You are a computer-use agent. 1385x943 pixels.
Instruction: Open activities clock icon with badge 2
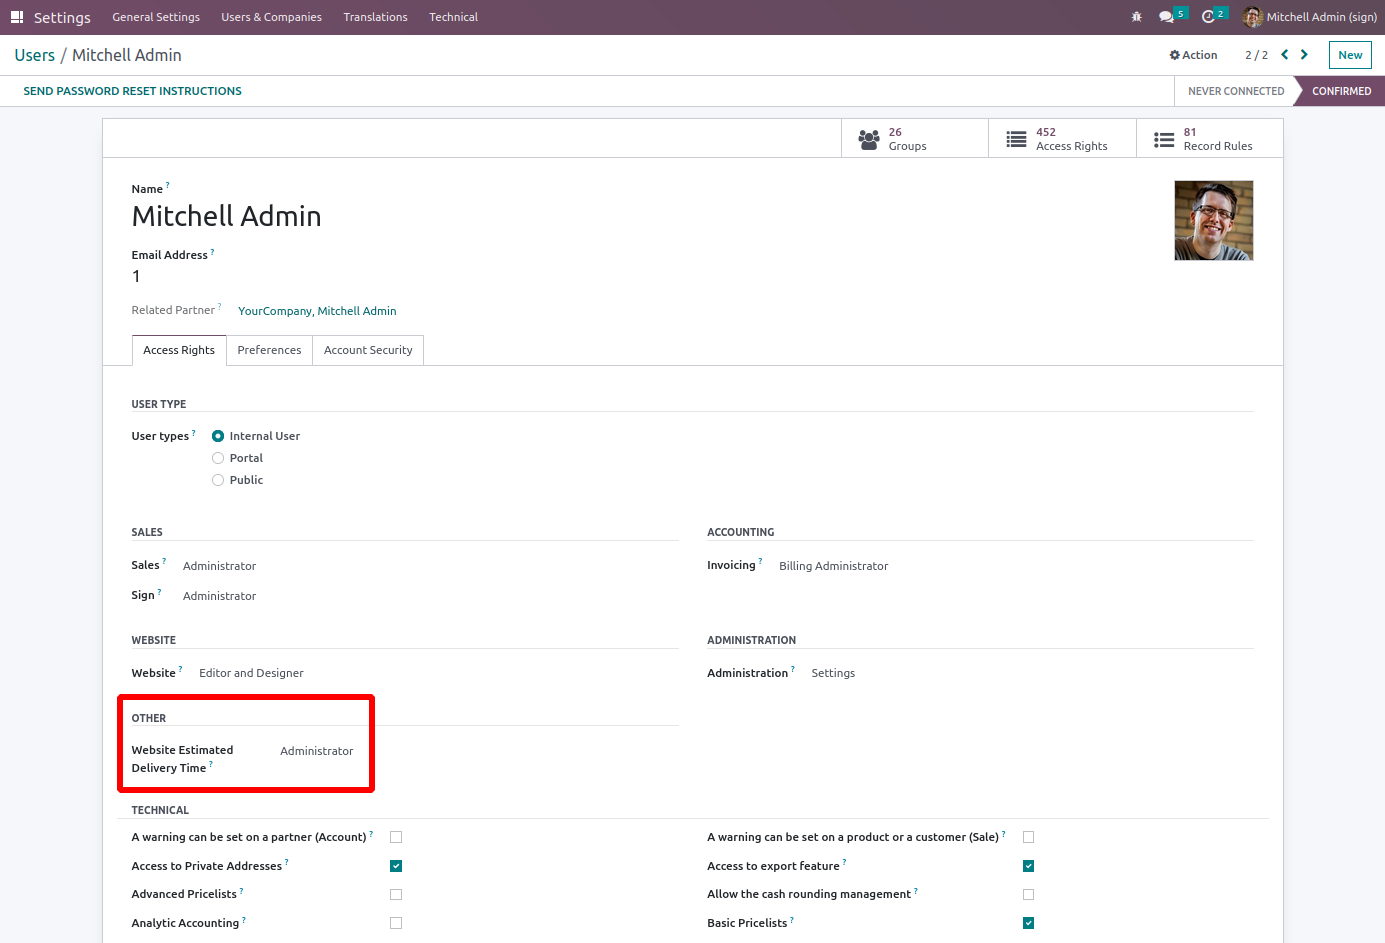[x=1213, y=16]
